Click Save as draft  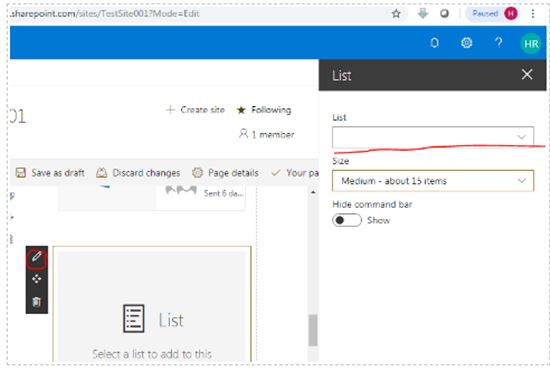click(50, 173)
